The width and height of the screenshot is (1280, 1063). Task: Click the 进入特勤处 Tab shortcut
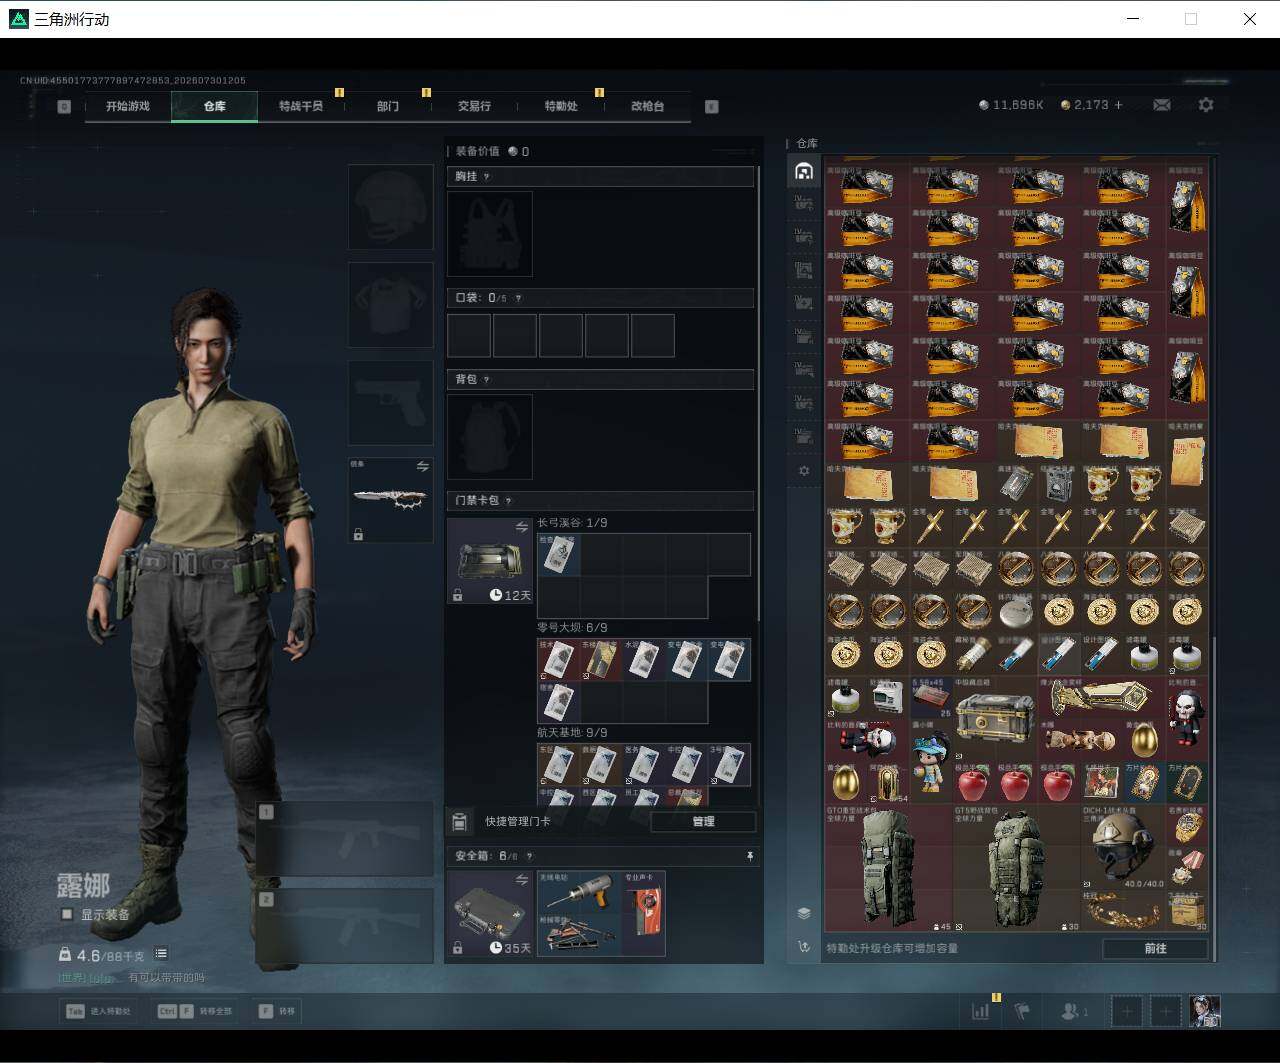pos(98,1011)
